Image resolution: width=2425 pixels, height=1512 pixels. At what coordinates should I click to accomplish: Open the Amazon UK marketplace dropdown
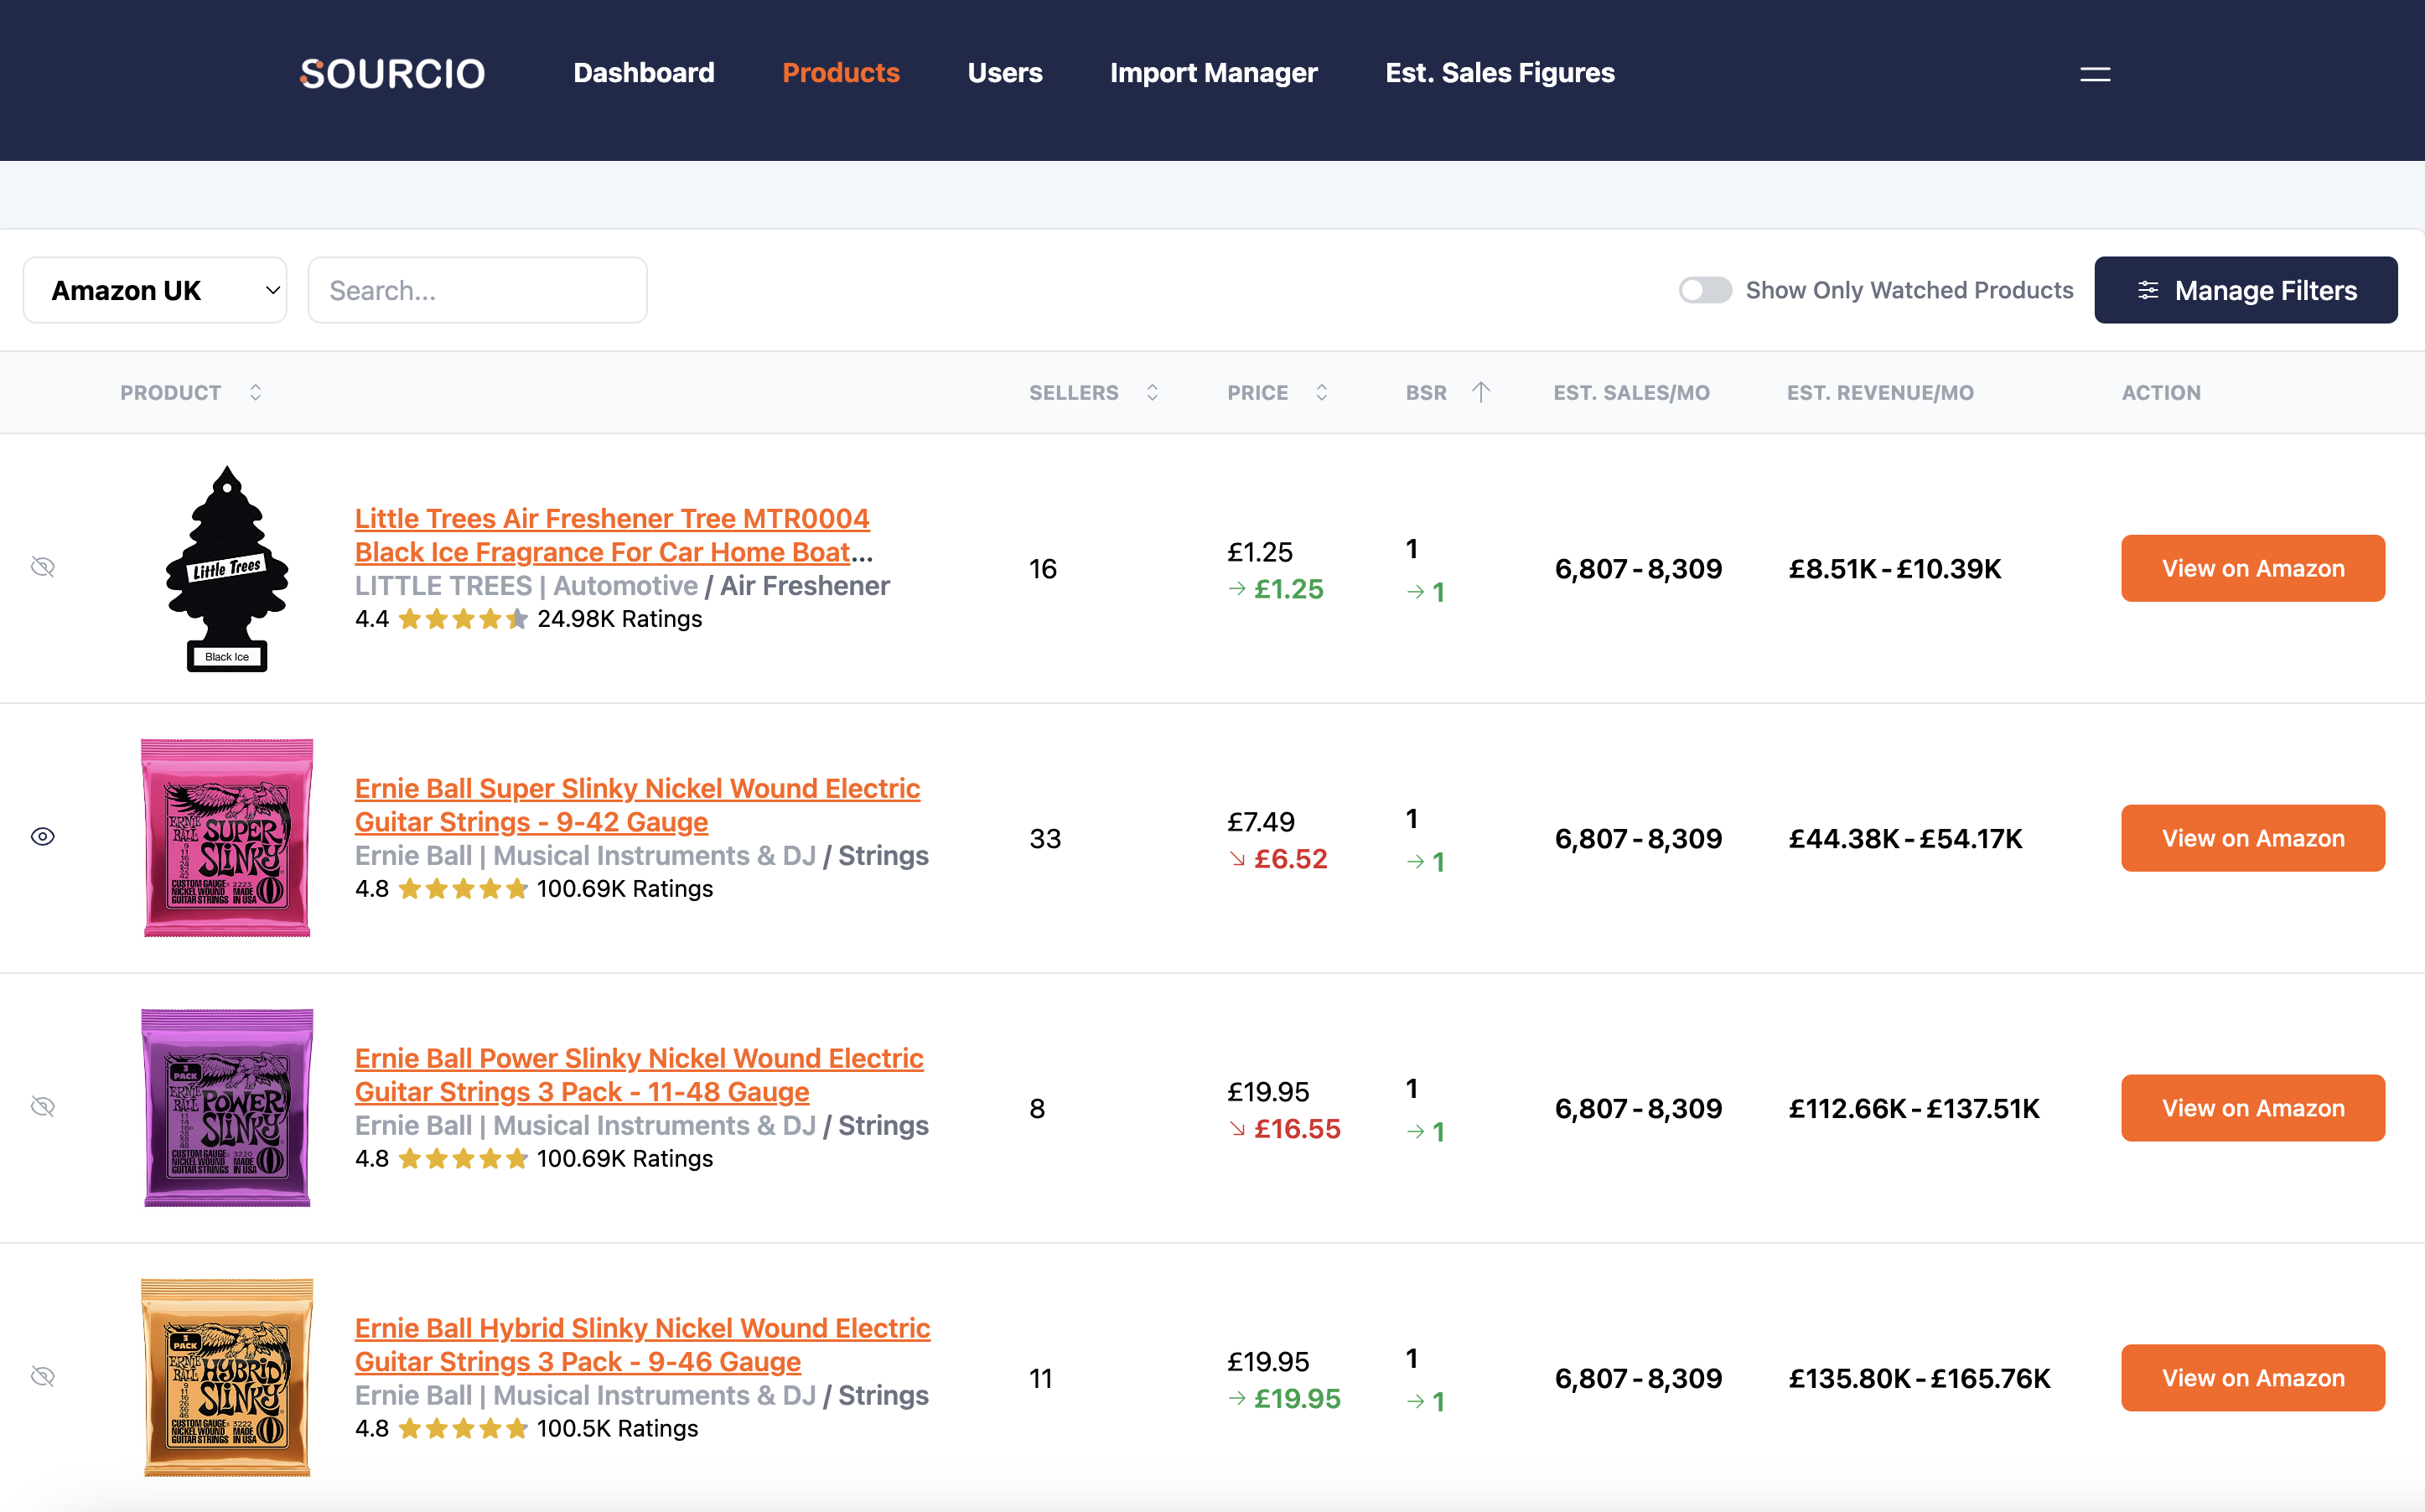pyautogui.click(x=154, y=290)
